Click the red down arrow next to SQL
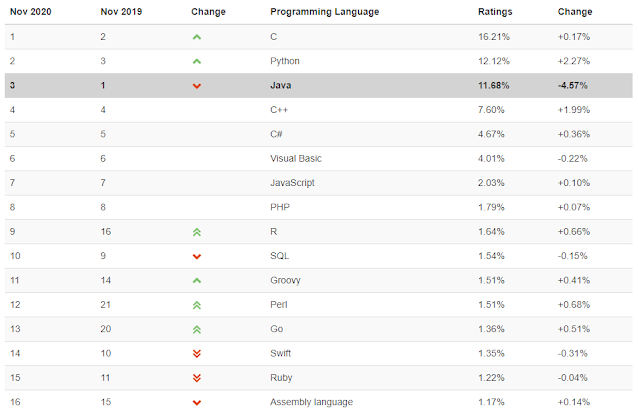The height and width of the screenshot is (412, 638). 197,256
